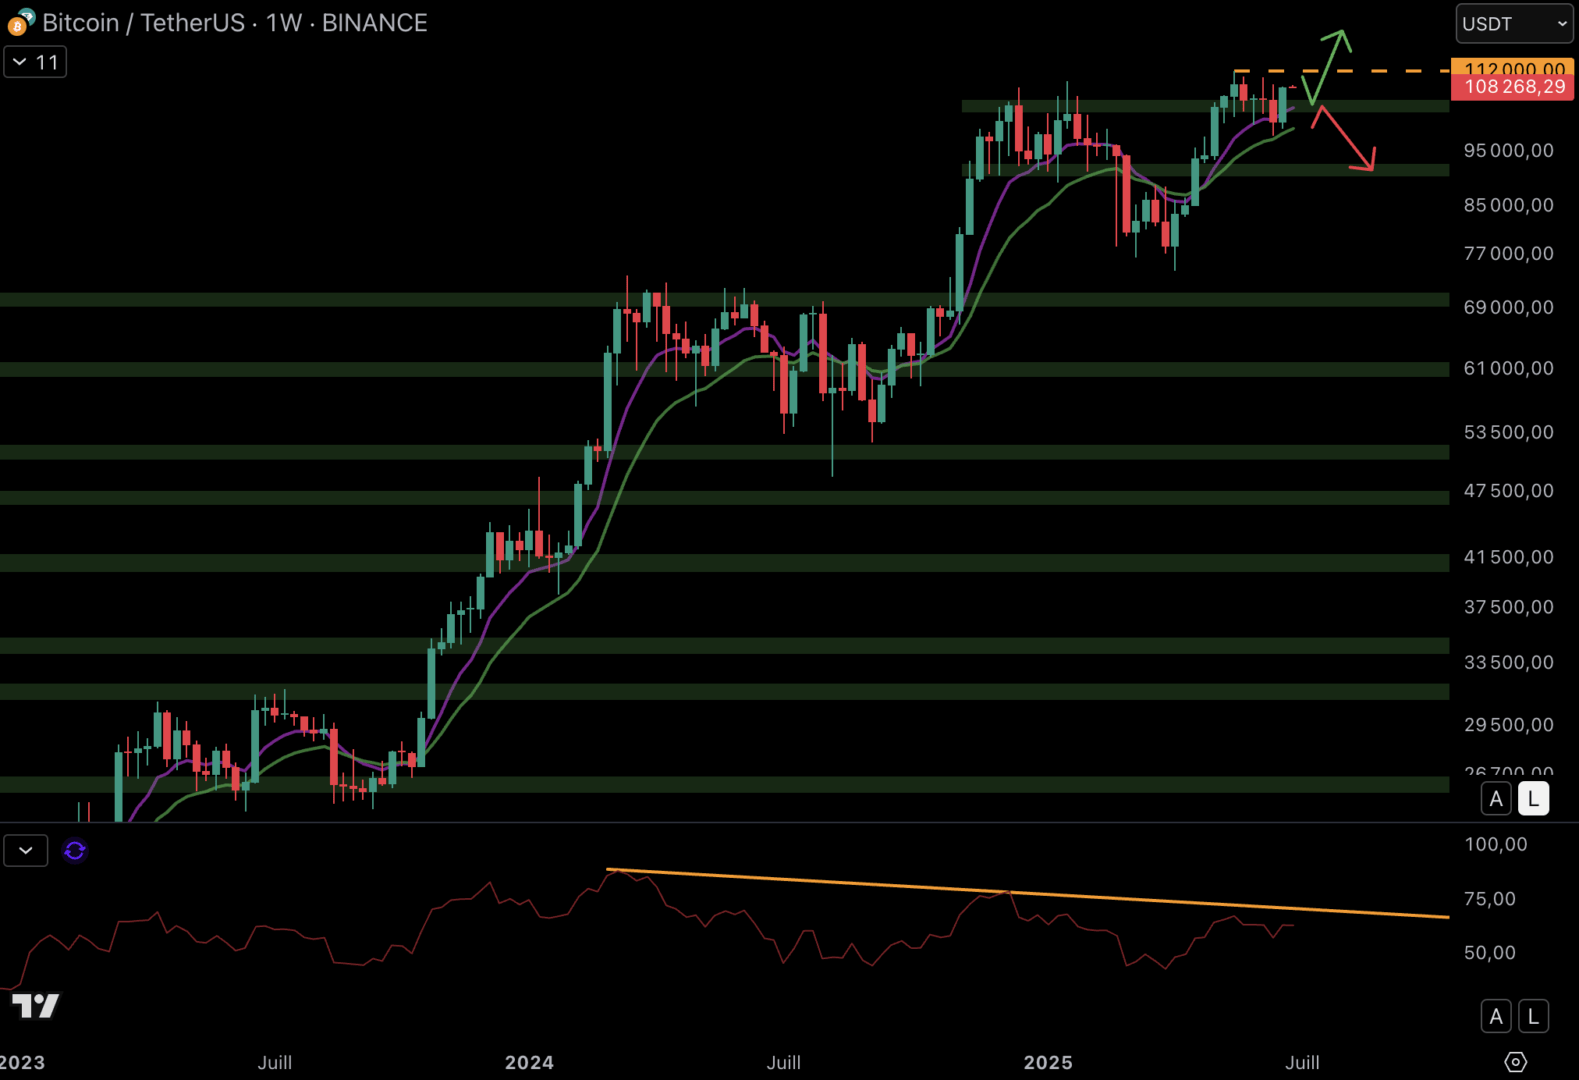
Task: Open the USDT currency dropdown
Action: 1514,24
